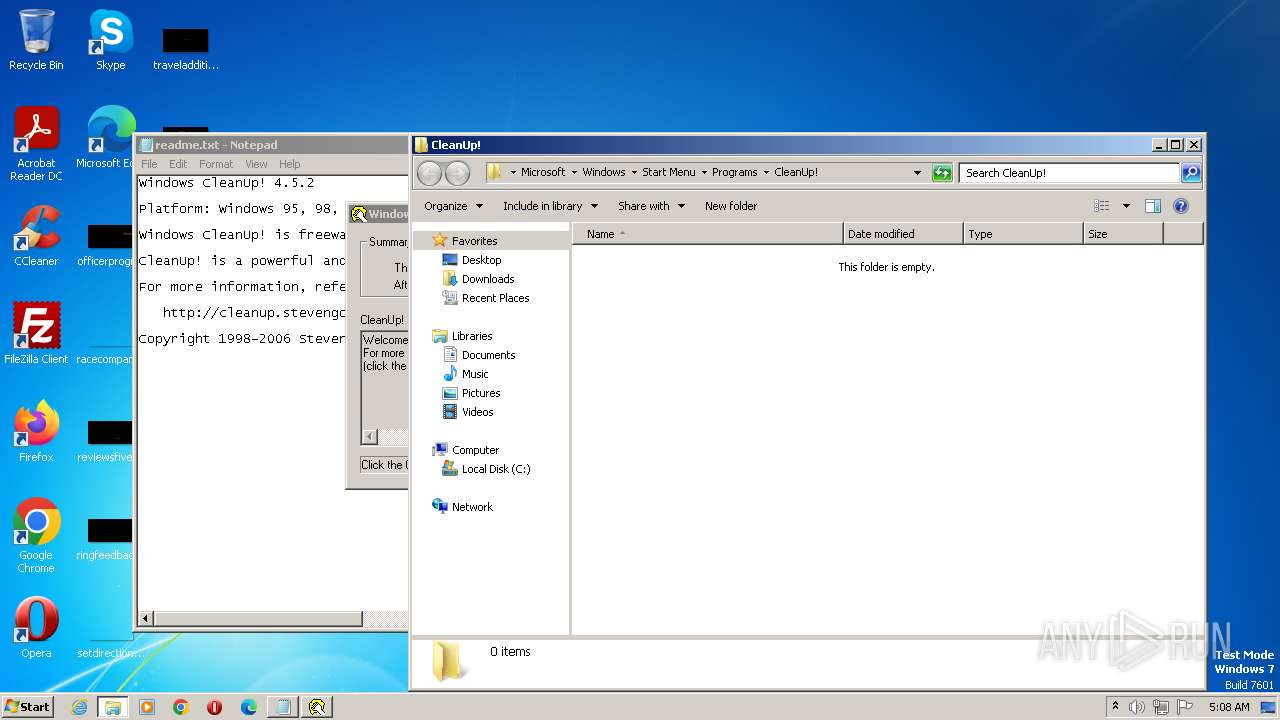Open Notepad Format menu
This screenshot has height=720, width=1280.
pos(216,164)
